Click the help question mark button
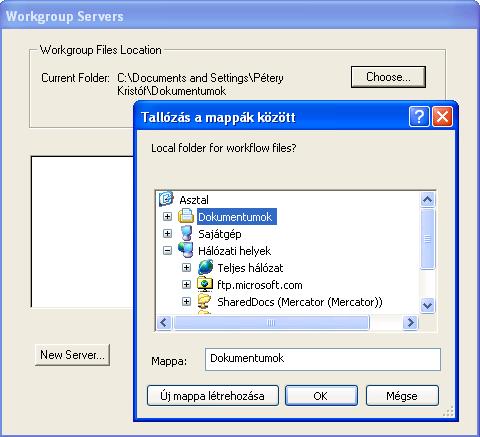This screenshot has width=480, height=437. (x=419, y=117)
